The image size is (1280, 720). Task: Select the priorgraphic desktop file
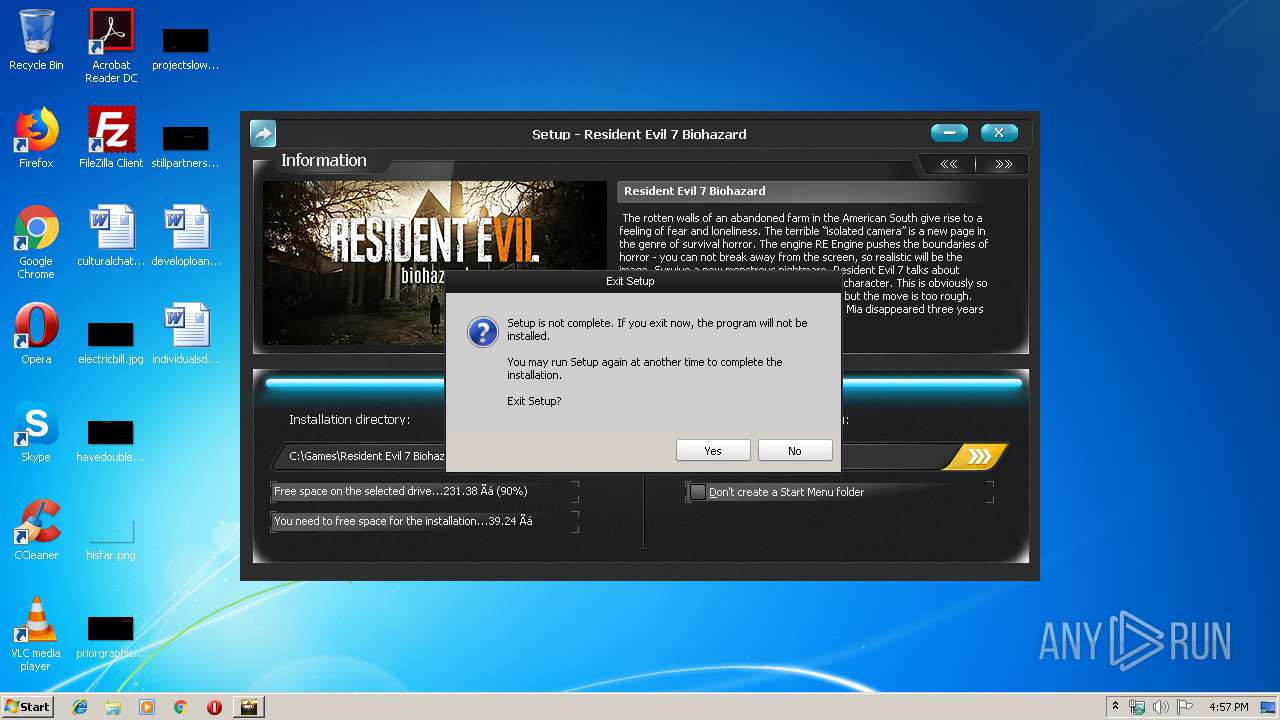click(x=111, y=636)
